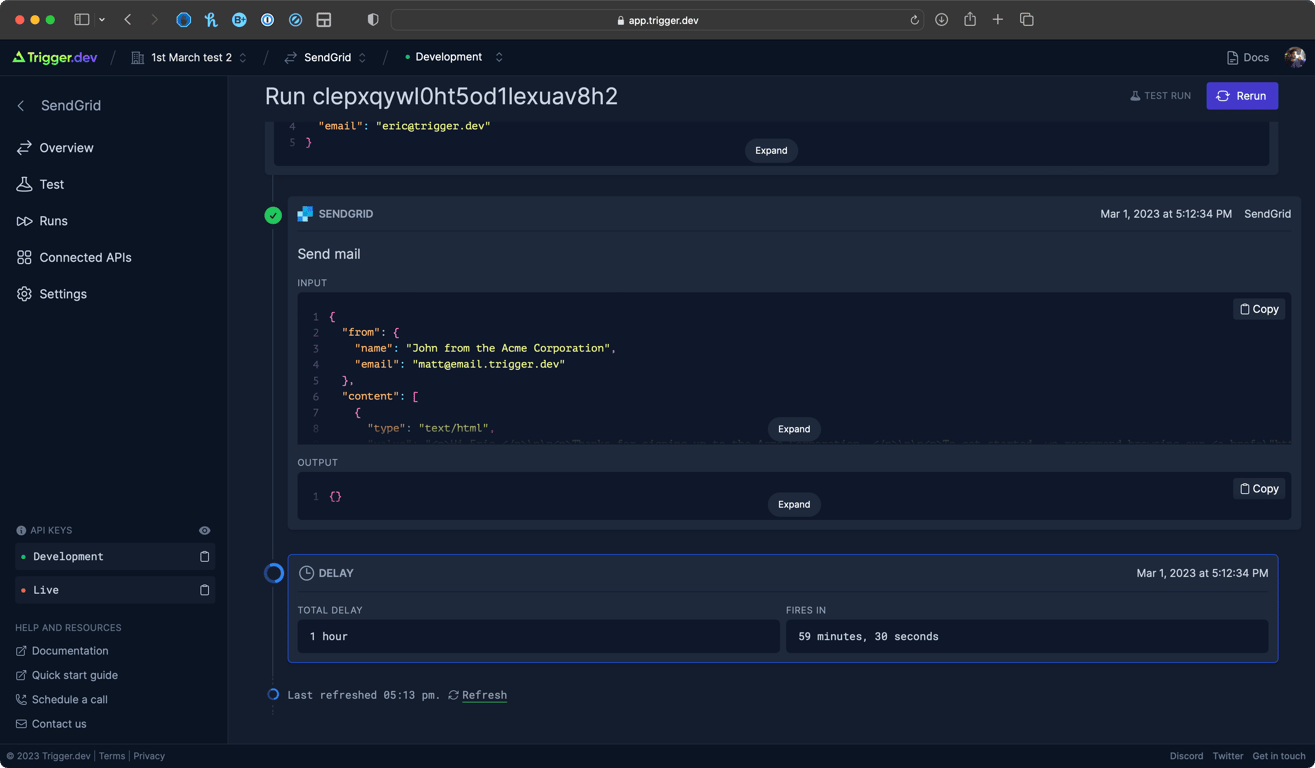Image resolution: width=1315 pixels, height=768 pixels.
Task: Open the Overview page
Action: [x=66, y=148]
